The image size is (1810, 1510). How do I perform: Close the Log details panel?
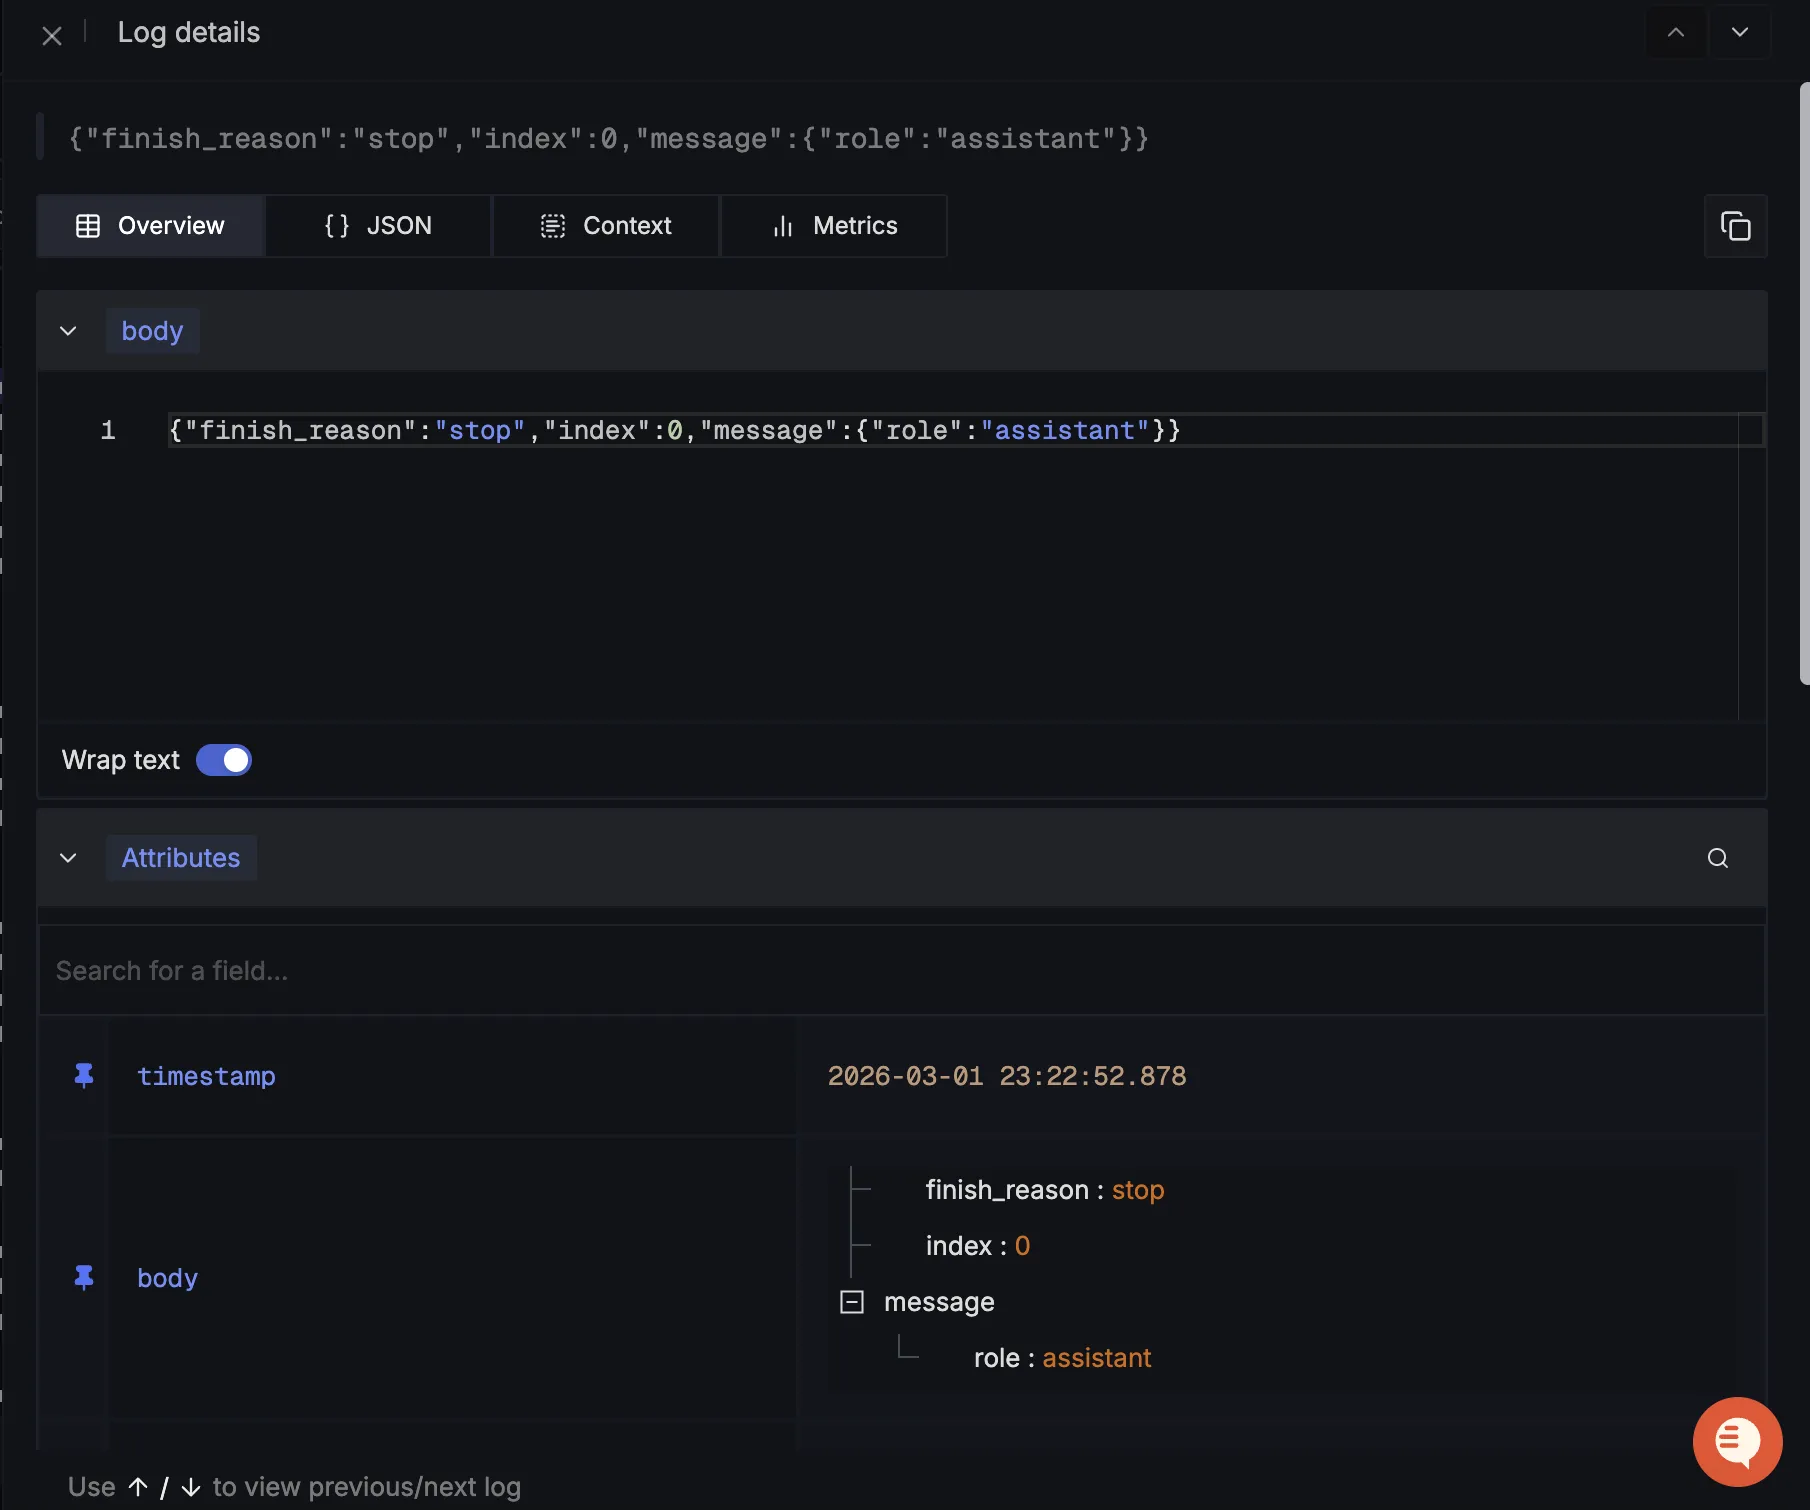click(x=52, y=37)
